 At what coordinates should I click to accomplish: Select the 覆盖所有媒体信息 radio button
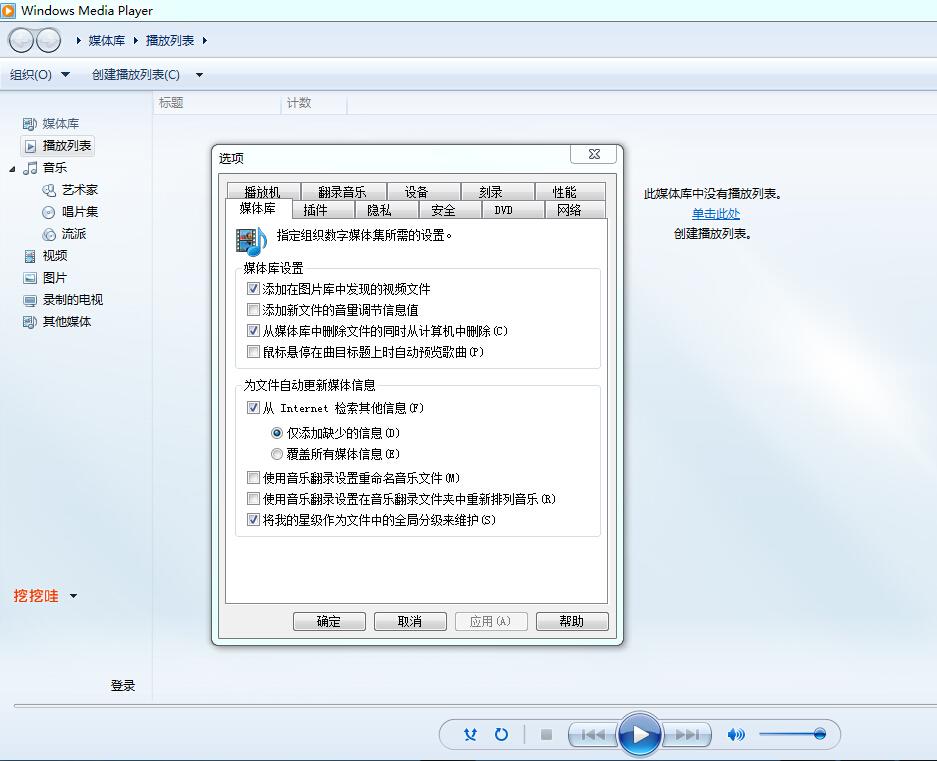(277, 454)
